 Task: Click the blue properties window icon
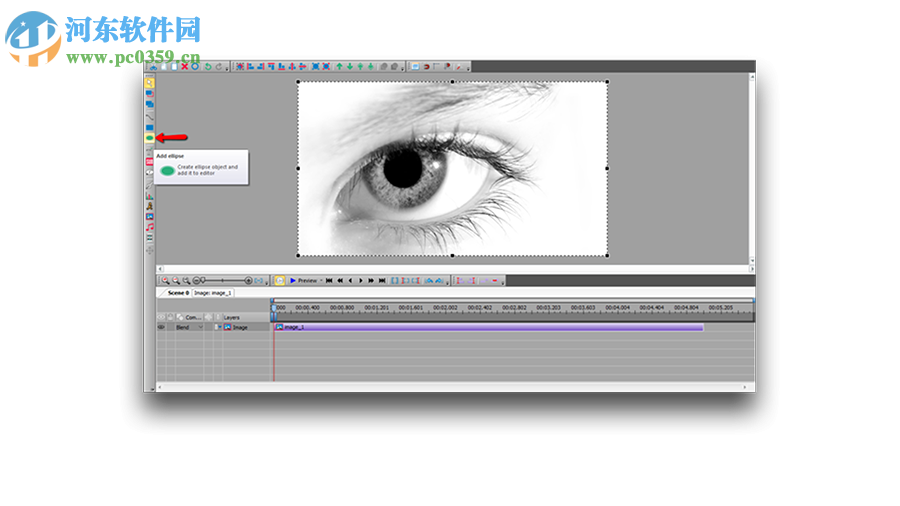[x=416, y=67]
